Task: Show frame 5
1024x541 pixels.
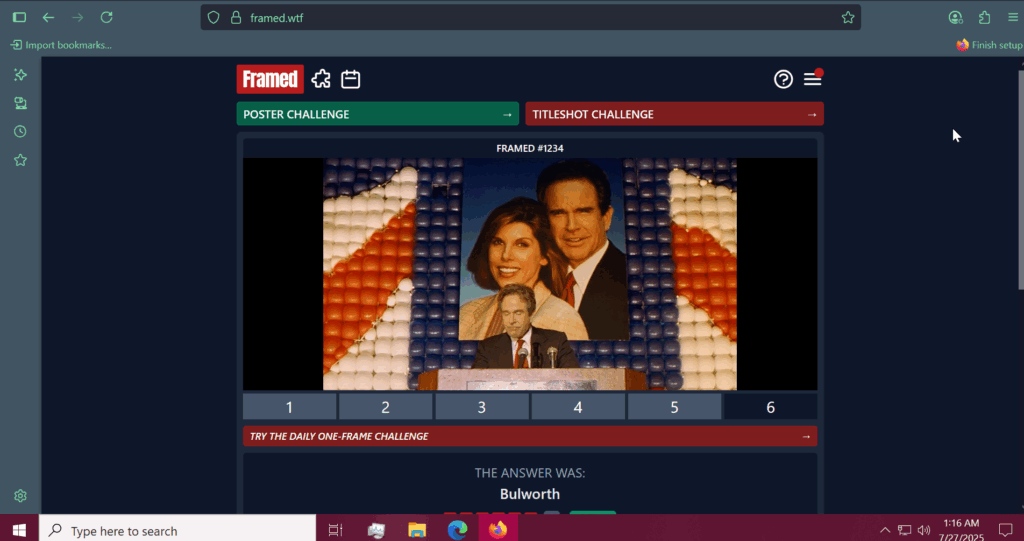Action: (674, 407)
